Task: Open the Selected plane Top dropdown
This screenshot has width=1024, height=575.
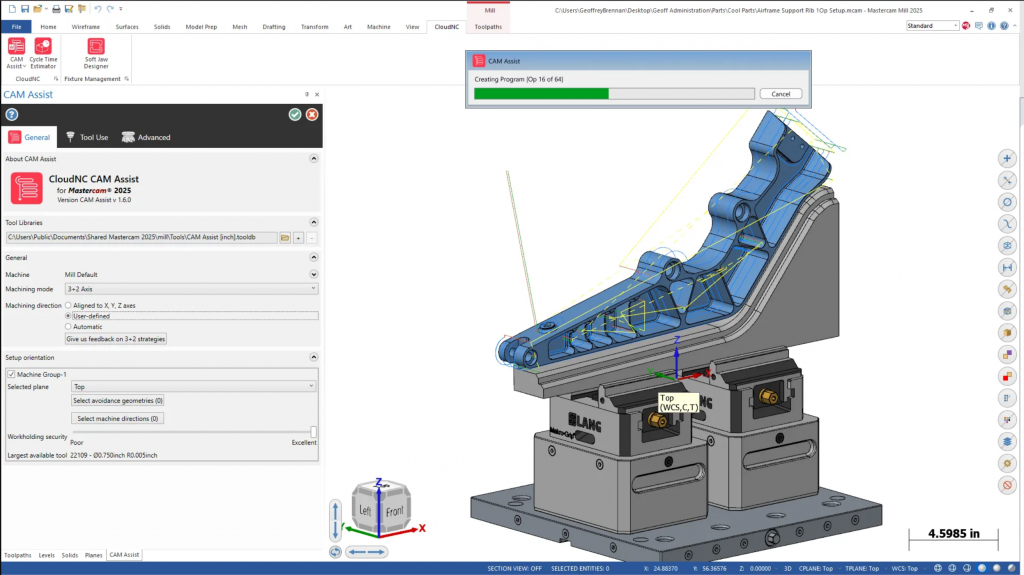Action: [193, 387]
